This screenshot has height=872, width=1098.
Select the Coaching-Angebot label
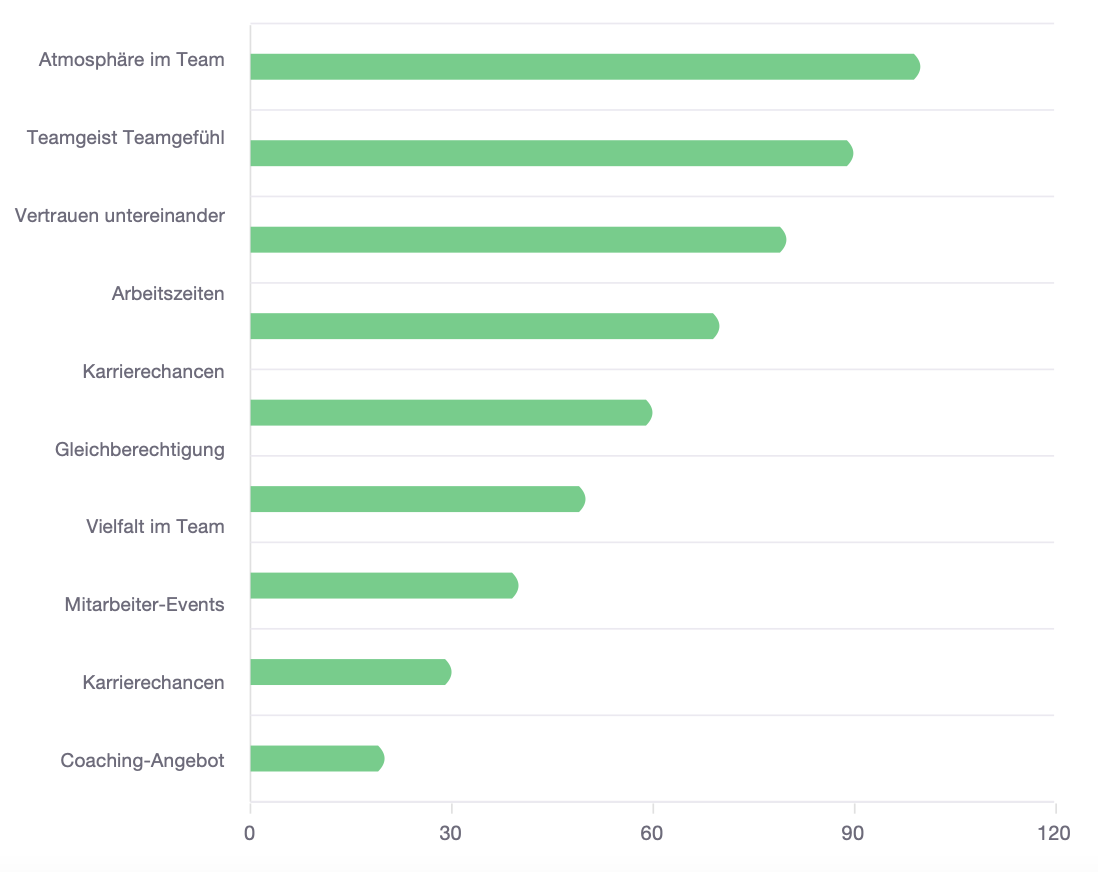pos(142,760)
